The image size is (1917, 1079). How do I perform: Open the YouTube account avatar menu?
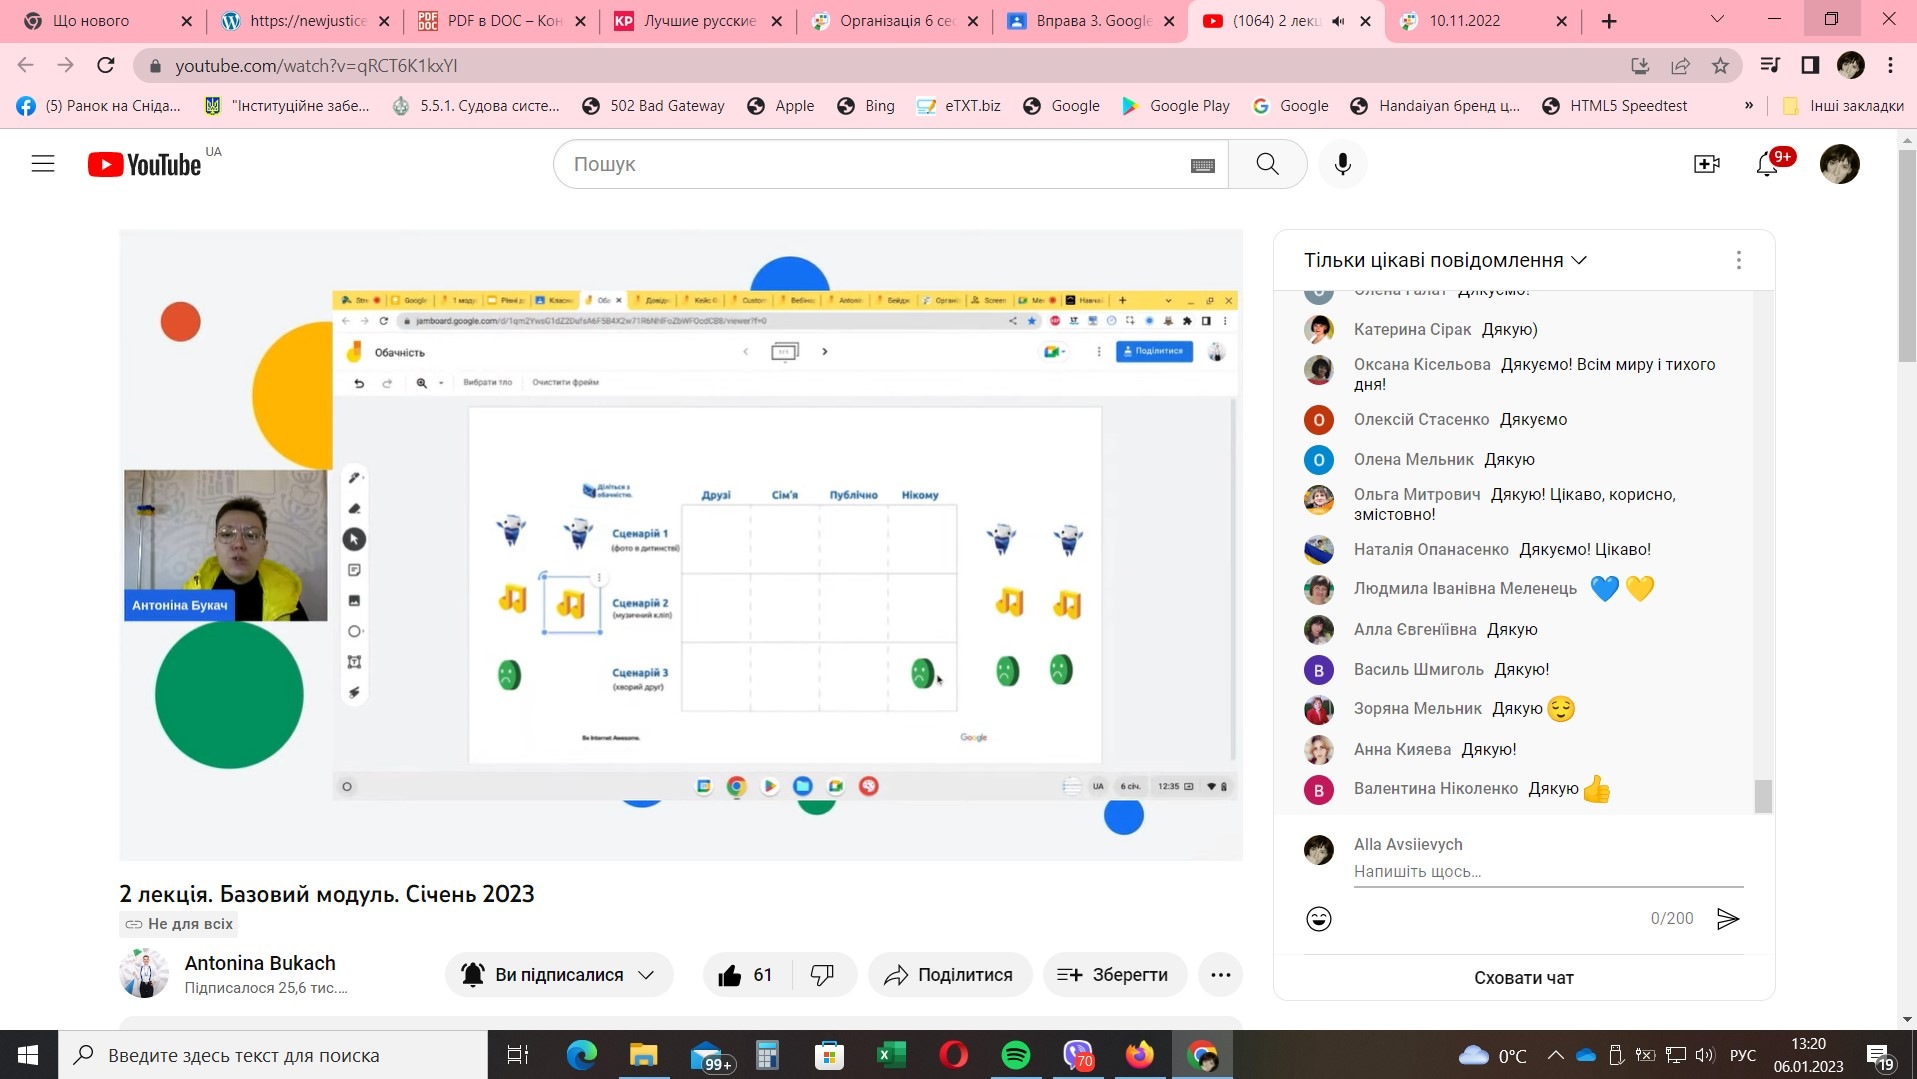pos(1839,164)
